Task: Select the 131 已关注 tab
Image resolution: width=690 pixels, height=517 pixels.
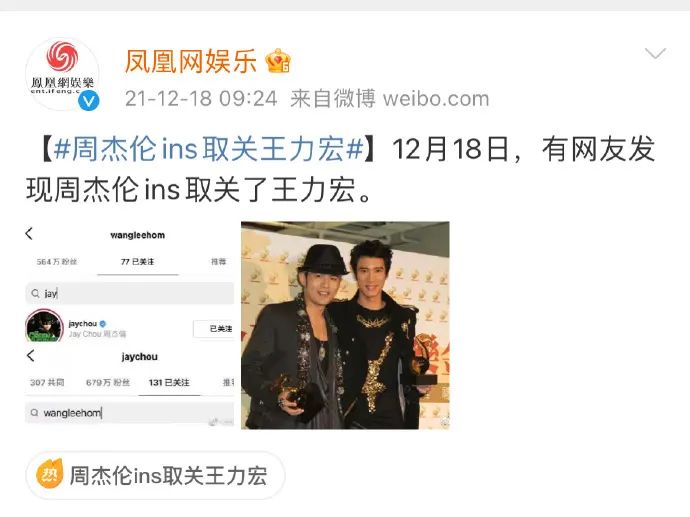Action: pyautogui.click(x=169, y=383)
